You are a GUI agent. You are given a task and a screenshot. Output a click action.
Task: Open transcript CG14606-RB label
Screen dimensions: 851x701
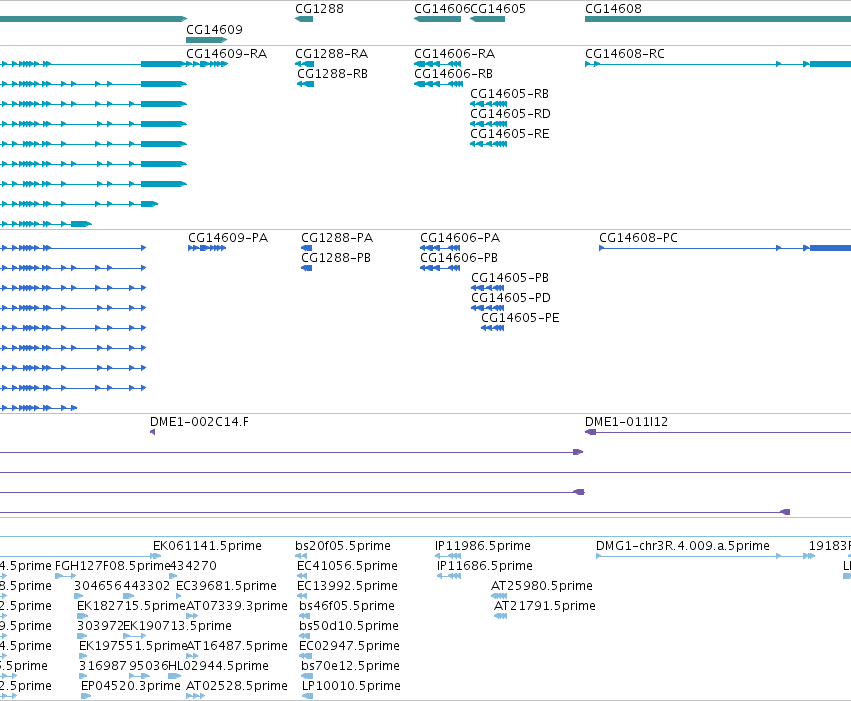454,74
